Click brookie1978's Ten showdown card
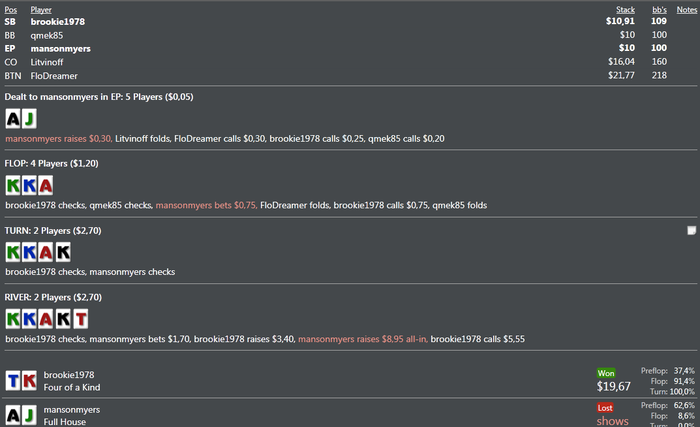The image size is (700, 427). [x=13, y=380]
